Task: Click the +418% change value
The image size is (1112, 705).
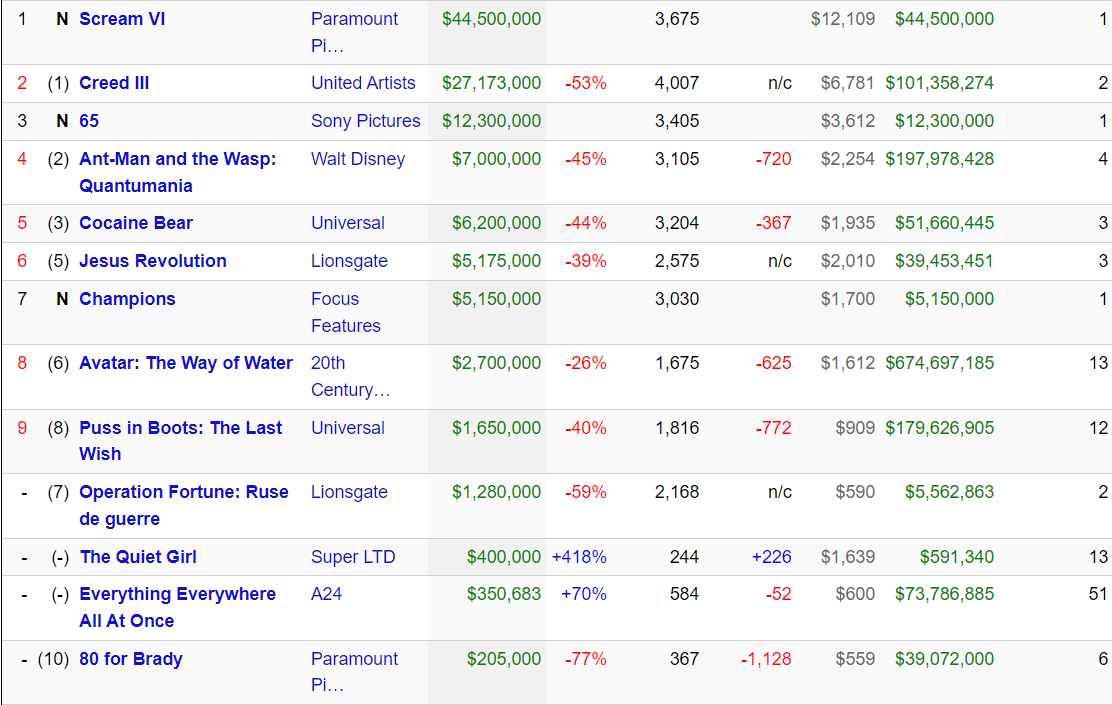Action: click(579, 557)
